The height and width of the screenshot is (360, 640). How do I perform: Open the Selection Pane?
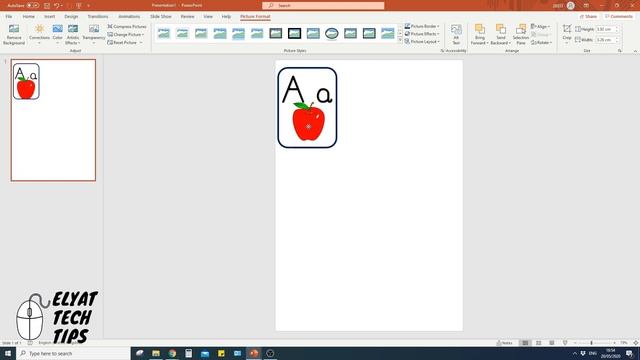[x=521, y=35]
